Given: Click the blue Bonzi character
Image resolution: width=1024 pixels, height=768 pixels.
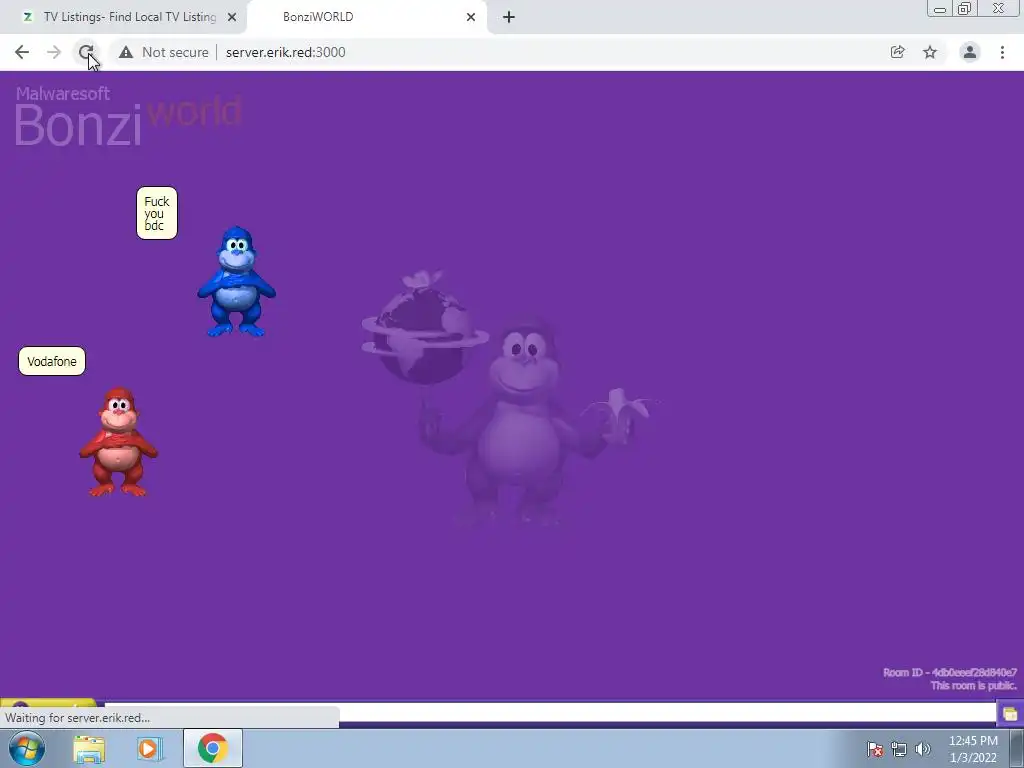Looking at the screenshot, I should [236, 281].
